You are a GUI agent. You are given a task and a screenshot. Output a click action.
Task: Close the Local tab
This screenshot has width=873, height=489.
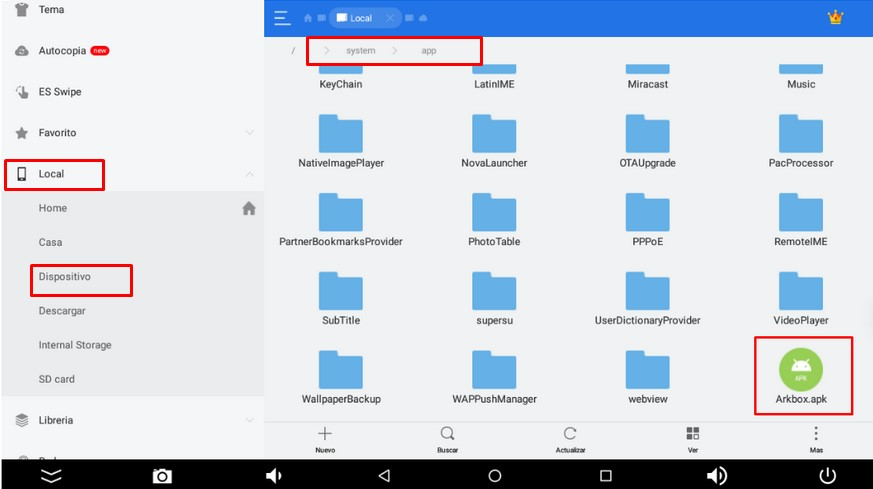pos(389,18)
